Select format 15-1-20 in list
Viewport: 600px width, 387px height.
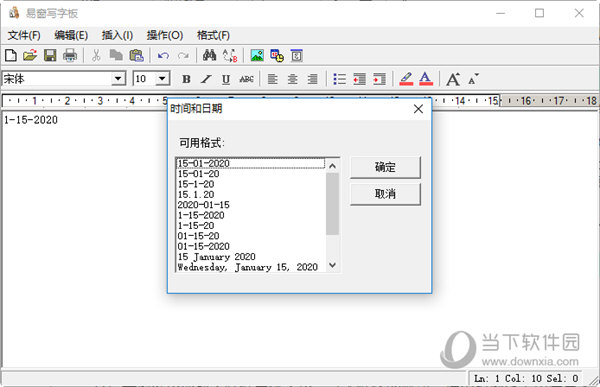[x=251, y=184]
